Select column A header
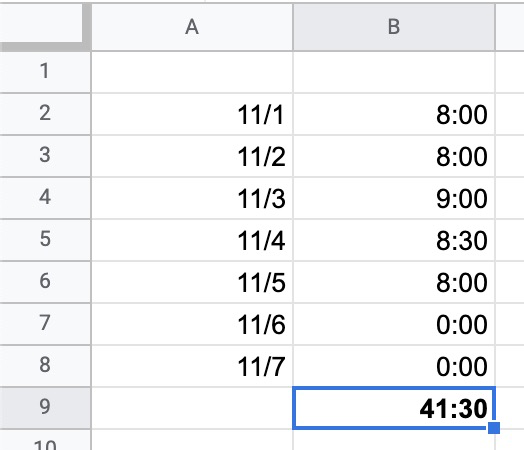Image resolution: width=524 pixels, height=450 pixels. [192, 27]
